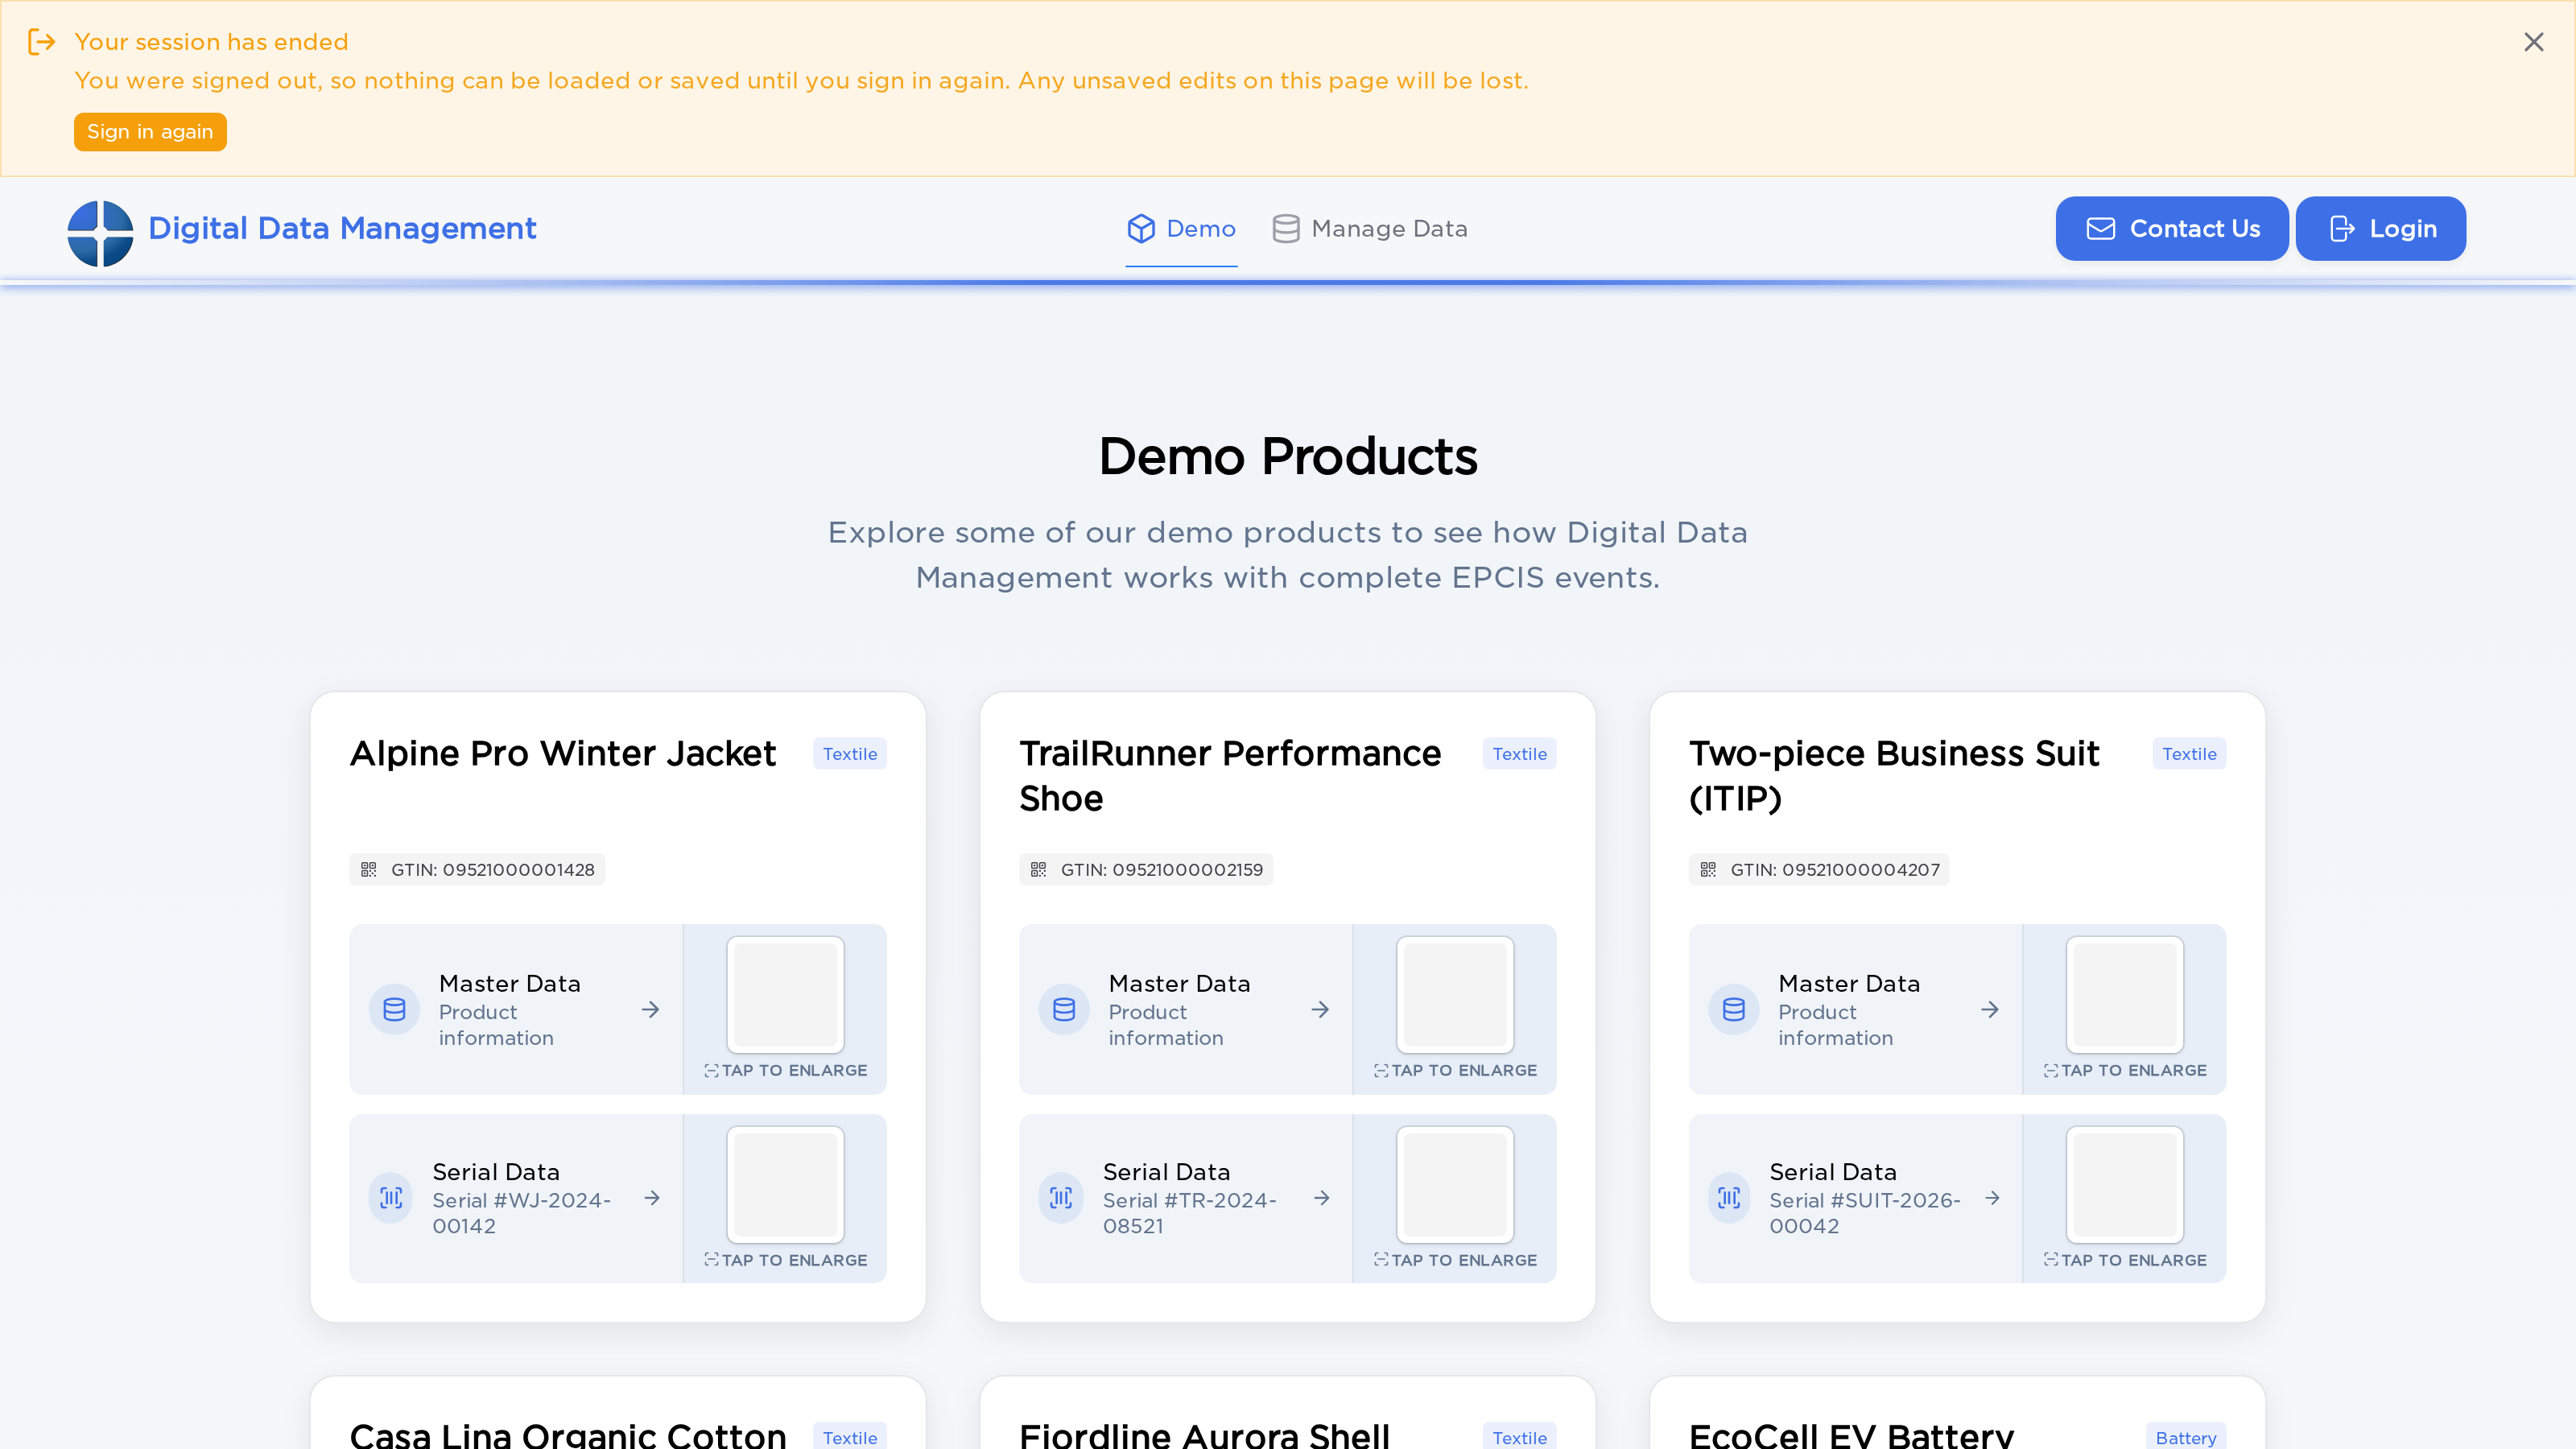Click the QR icon beside GTIN 09521000002159

[1038, 870]
